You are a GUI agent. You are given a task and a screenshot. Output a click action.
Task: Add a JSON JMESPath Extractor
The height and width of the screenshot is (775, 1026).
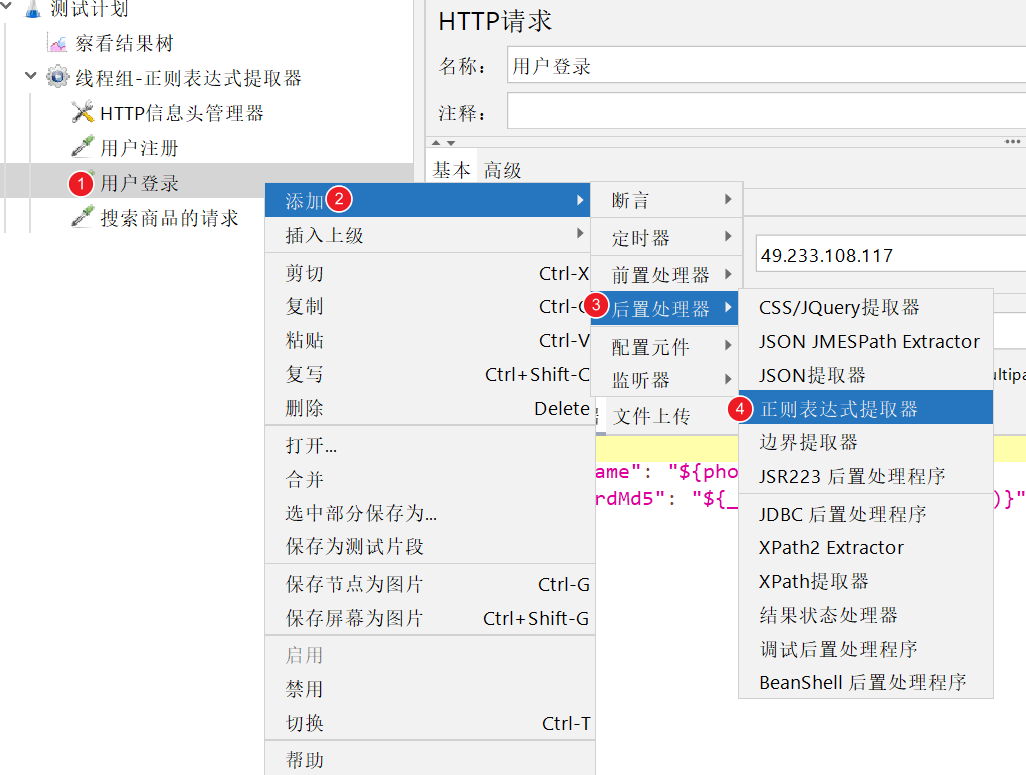[866, 341]
